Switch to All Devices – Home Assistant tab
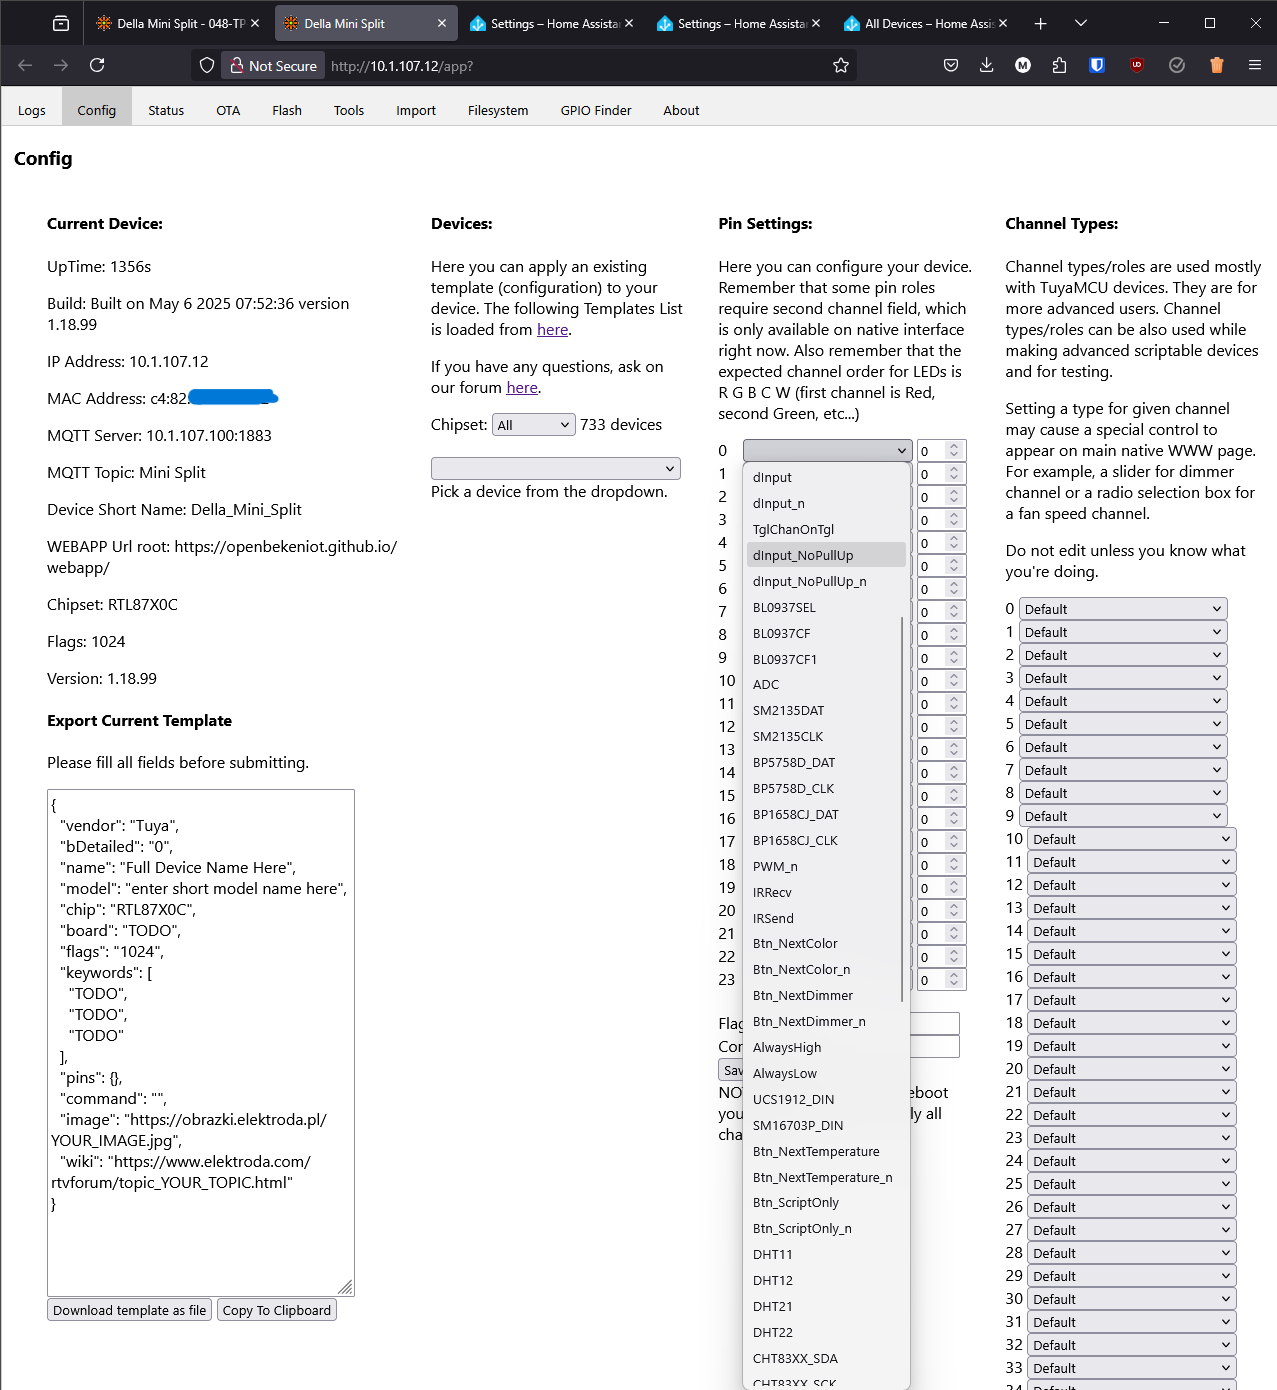The width and height of the screenshot is (1277, 1390). pos(926,23)
